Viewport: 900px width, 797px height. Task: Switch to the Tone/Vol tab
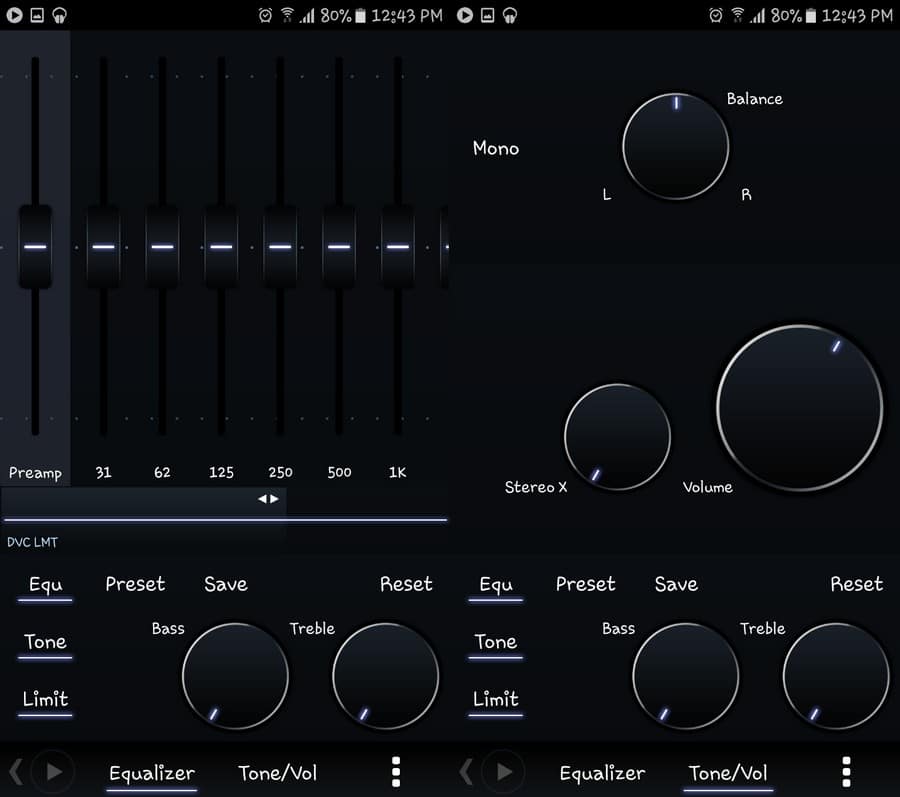pyautogui.click(x=277, y=772)
